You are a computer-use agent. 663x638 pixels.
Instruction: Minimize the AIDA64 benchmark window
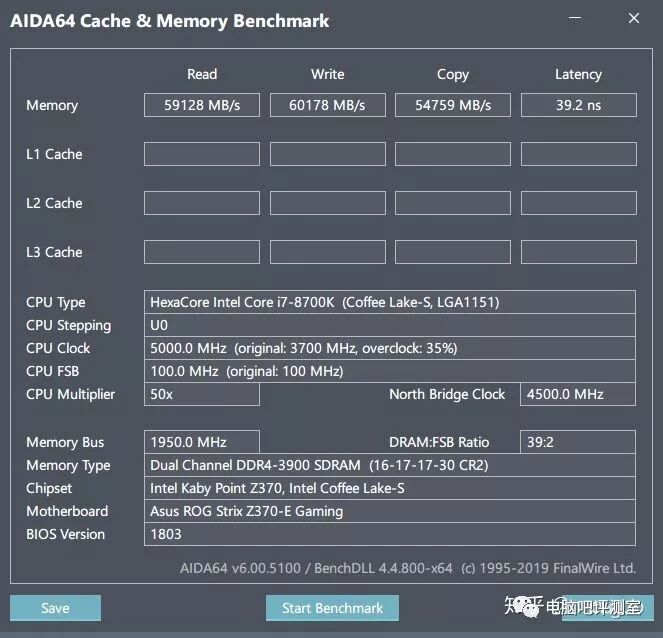tap(575, 18)
